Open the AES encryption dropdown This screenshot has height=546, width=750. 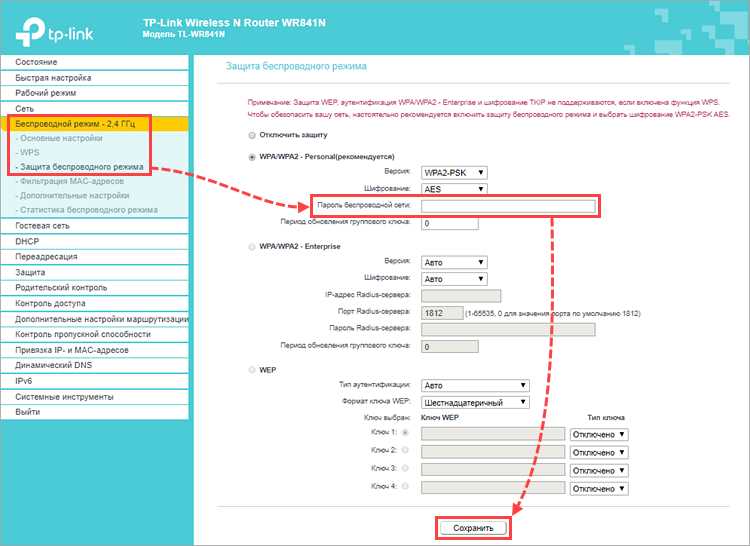pyautogui.click(x=454, y=189)
